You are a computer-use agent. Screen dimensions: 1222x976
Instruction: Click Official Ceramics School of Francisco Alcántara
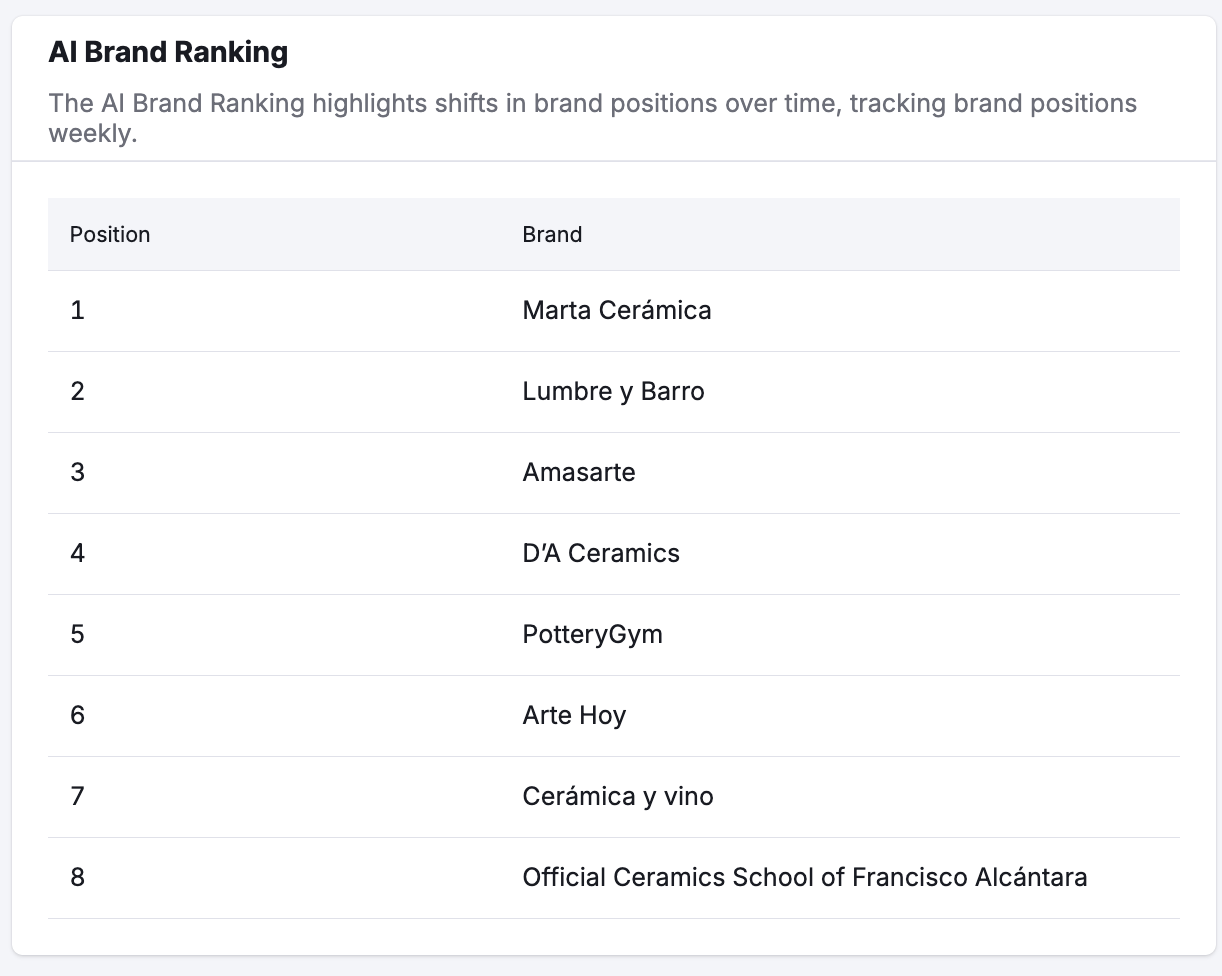click(x=805, y=877)
